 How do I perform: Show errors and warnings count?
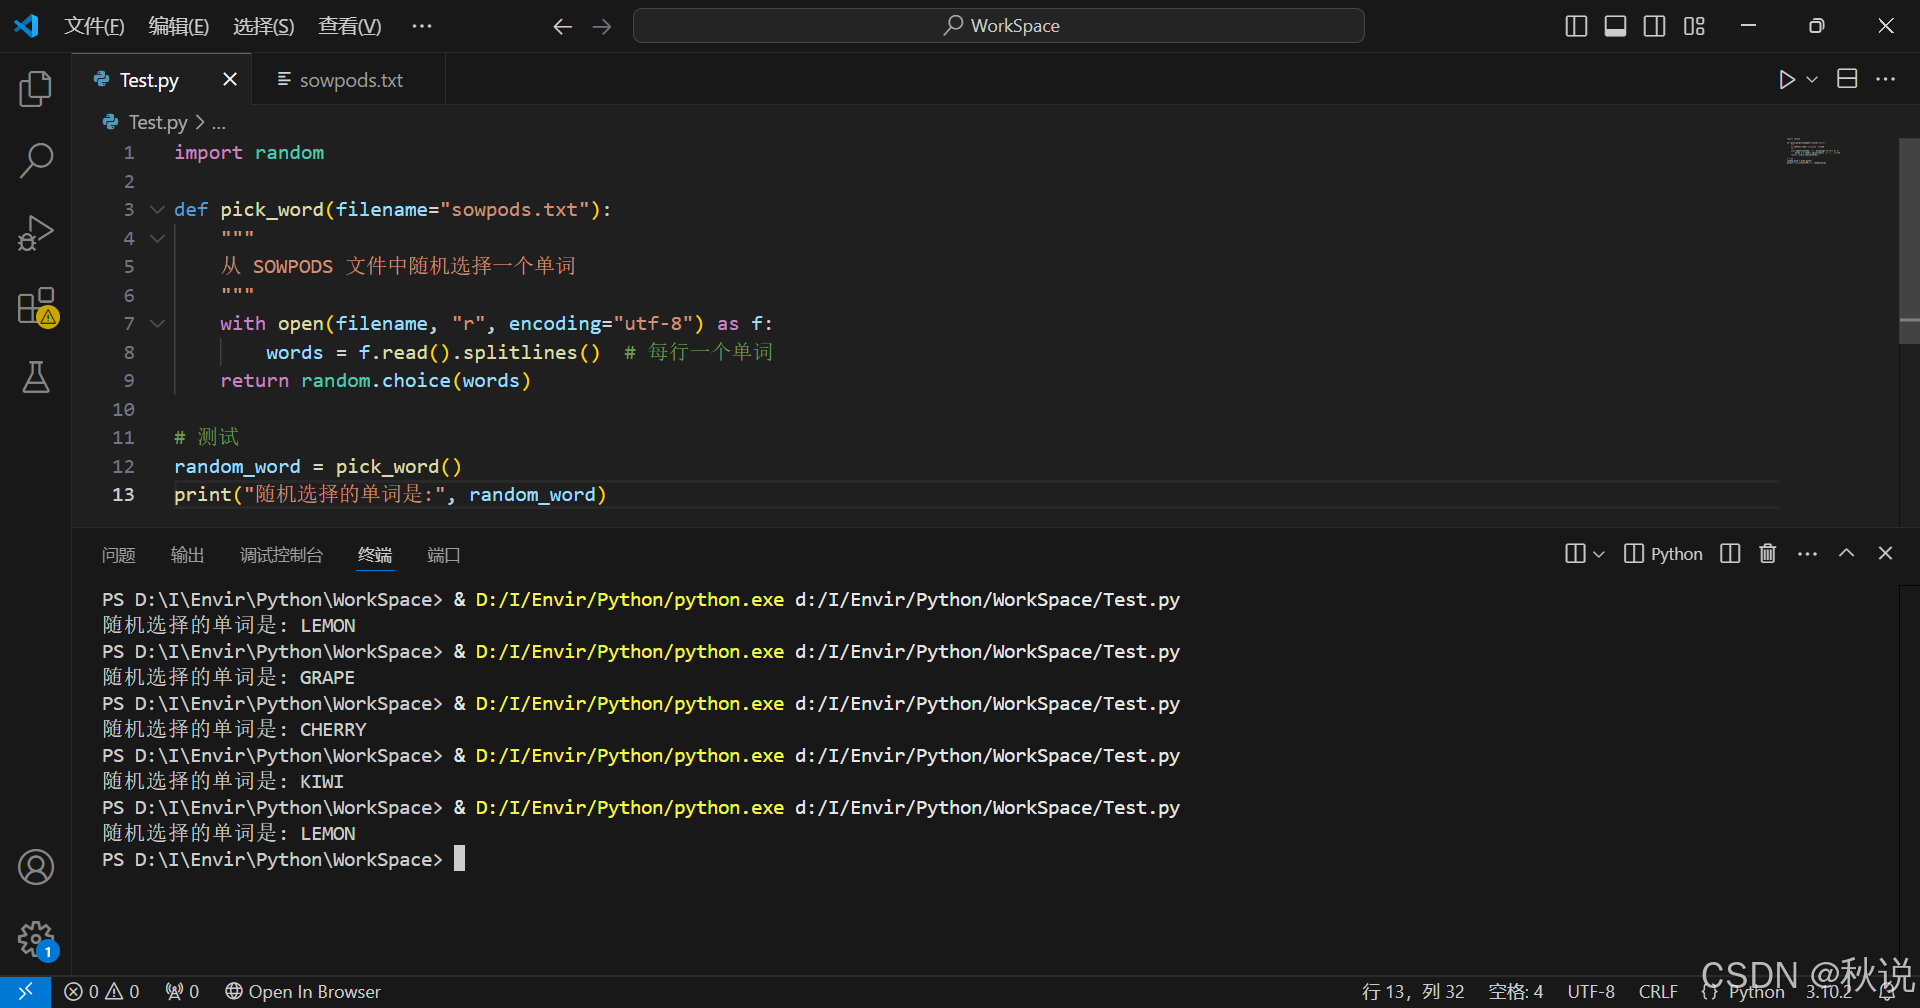[x=102, y=991]
